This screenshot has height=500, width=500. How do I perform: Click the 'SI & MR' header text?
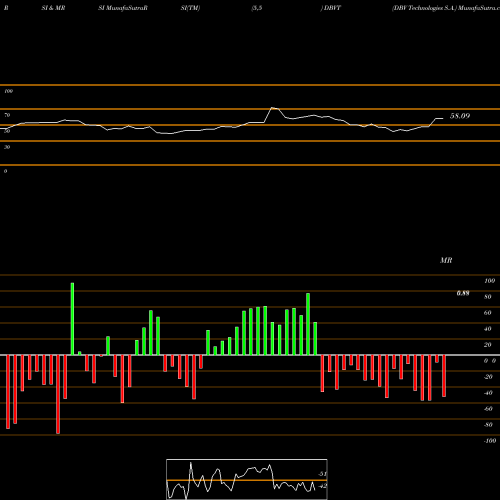(53, 8)
